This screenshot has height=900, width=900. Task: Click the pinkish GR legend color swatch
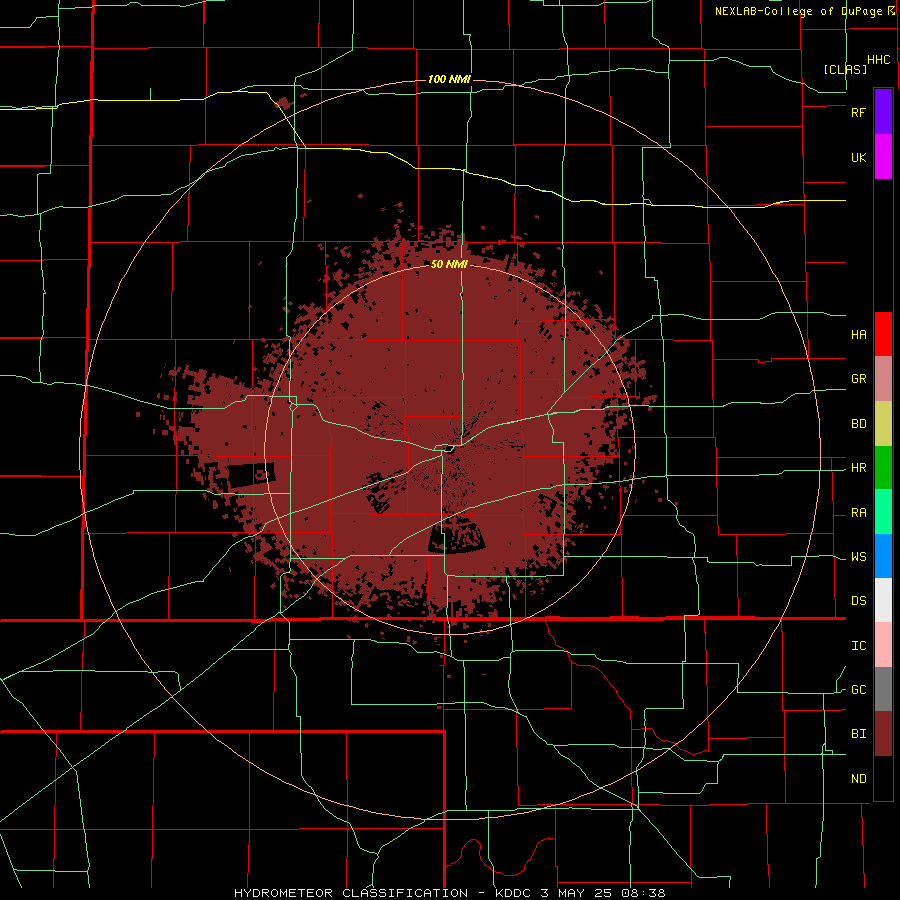pyautogui.click(x=883, y=379)
